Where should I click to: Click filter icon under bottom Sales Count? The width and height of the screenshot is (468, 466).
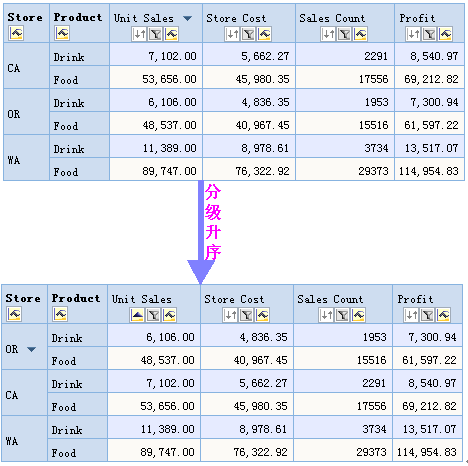342,315
